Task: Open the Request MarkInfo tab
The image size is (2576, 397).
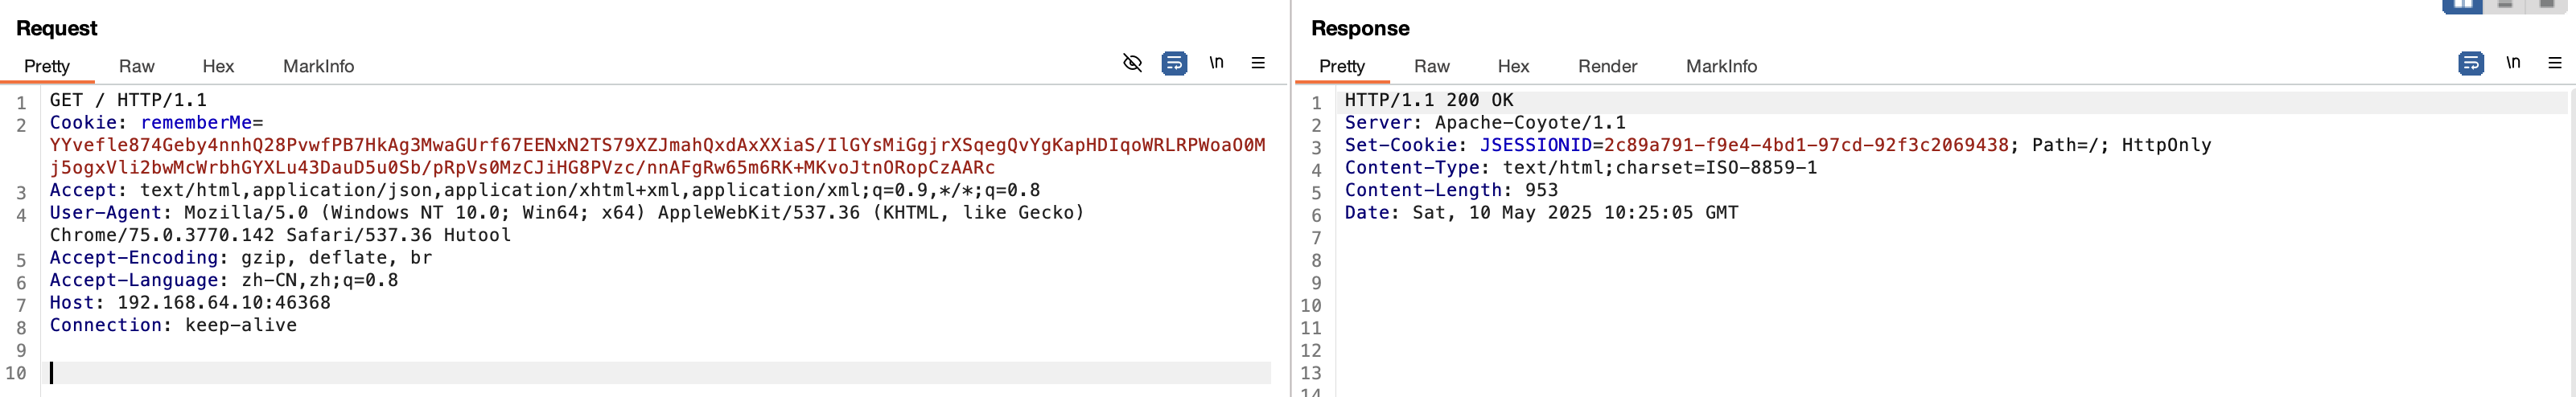Action: click(x=318, y=66)
